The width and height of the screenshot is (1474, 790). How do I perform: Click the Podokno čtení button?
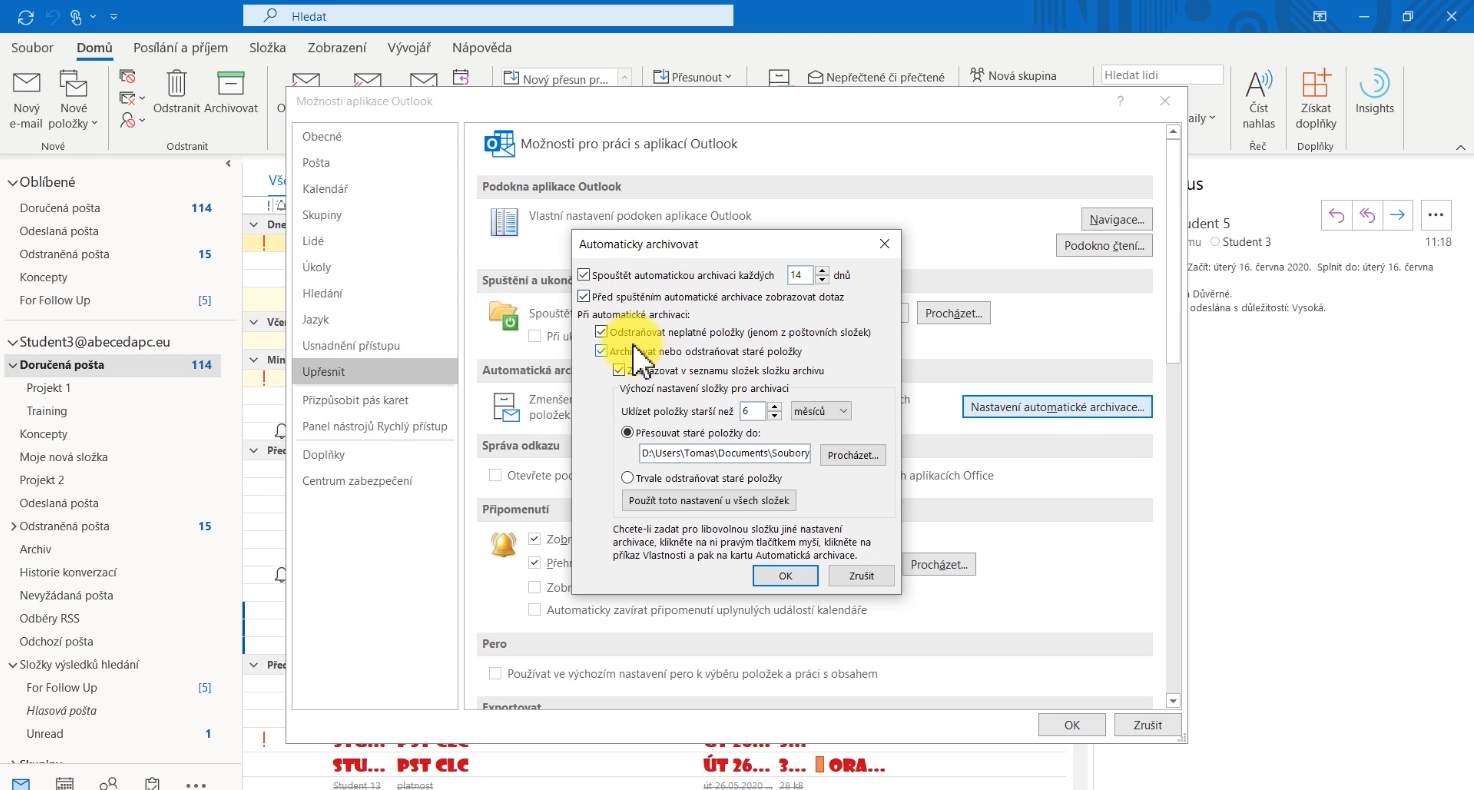pos(1104,245)
